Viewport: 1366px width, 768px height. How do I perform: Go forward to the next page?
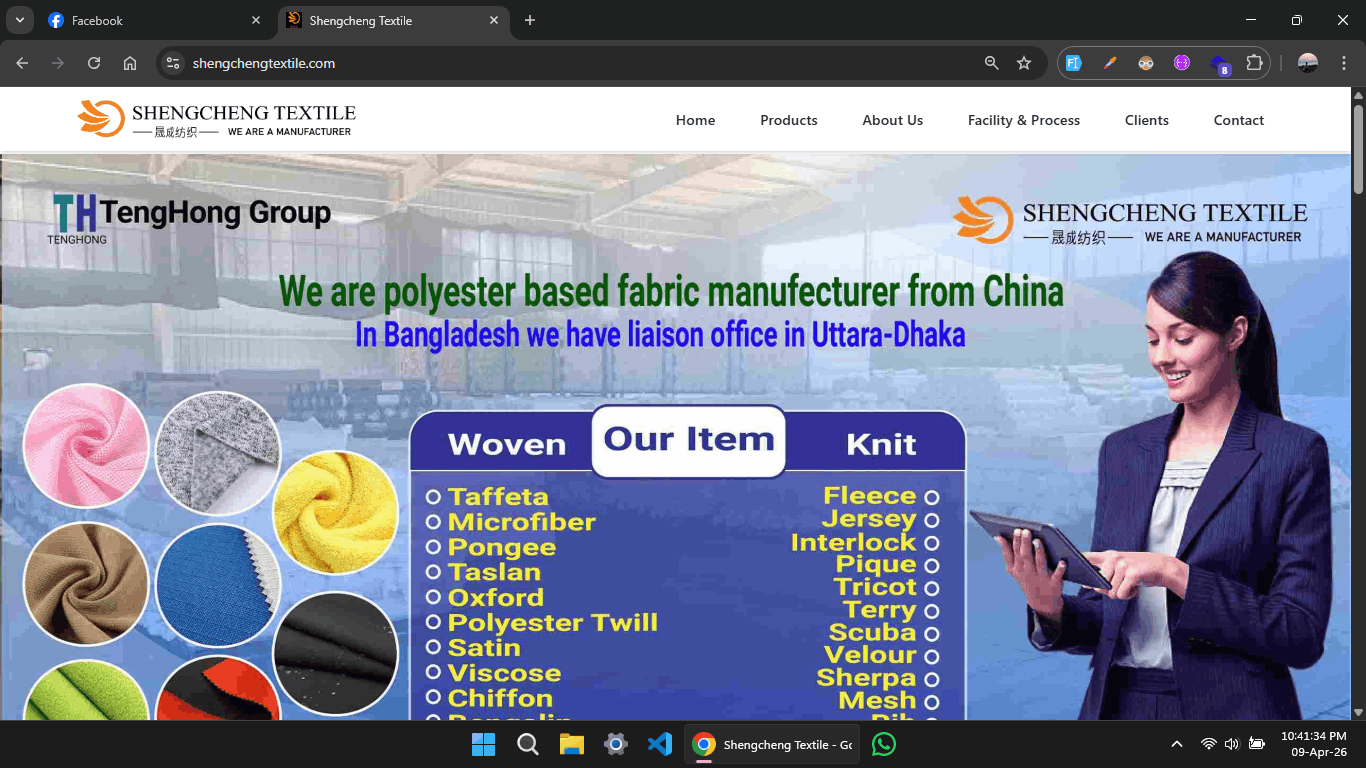pyautogui.click(x=58, y=63)
